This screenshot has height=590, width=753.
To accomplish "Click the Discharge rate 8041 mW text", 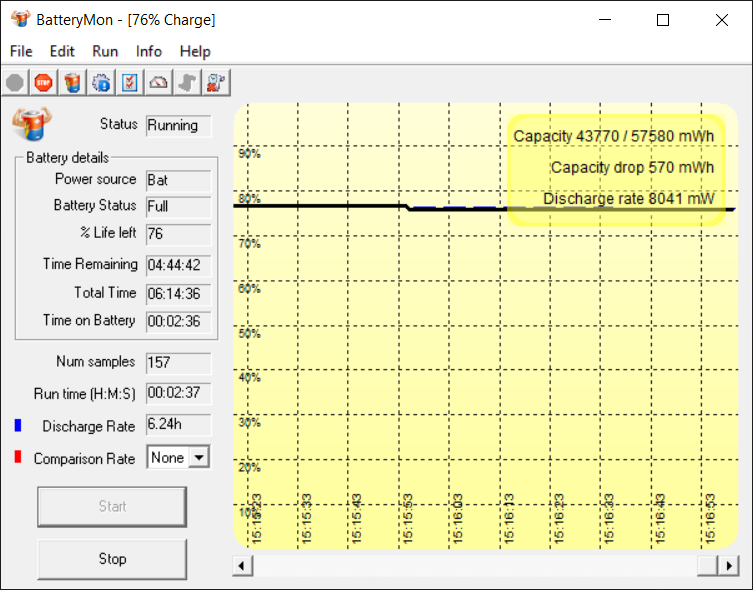I will tap(629, 199).
